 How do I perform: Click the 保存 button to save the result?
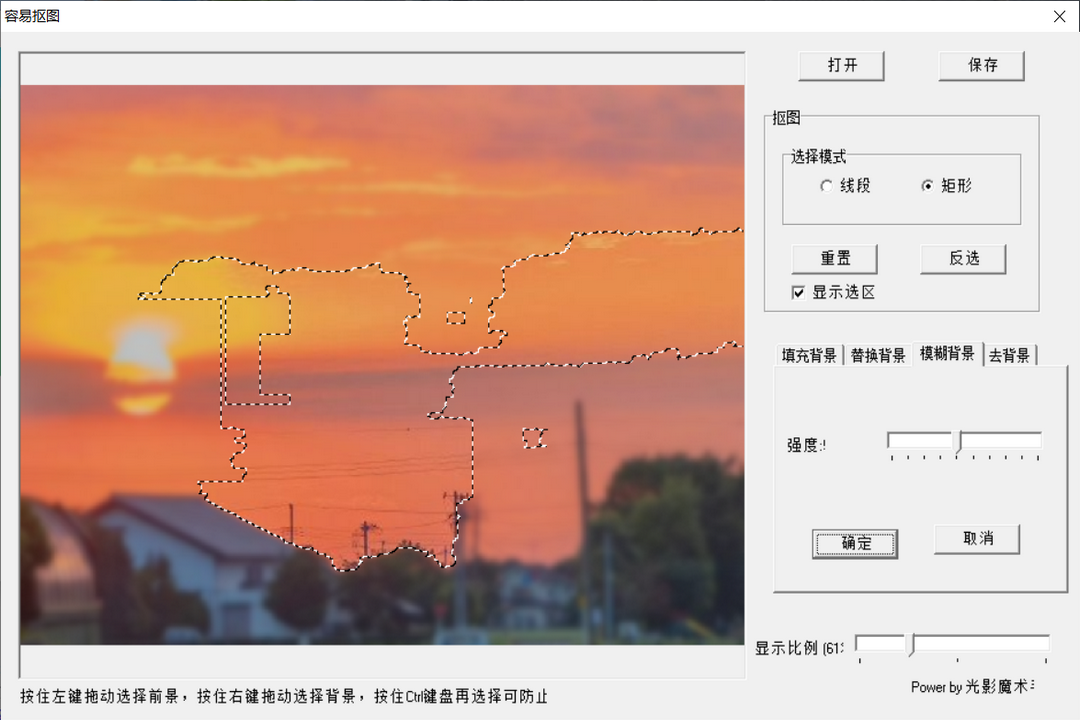981,66
